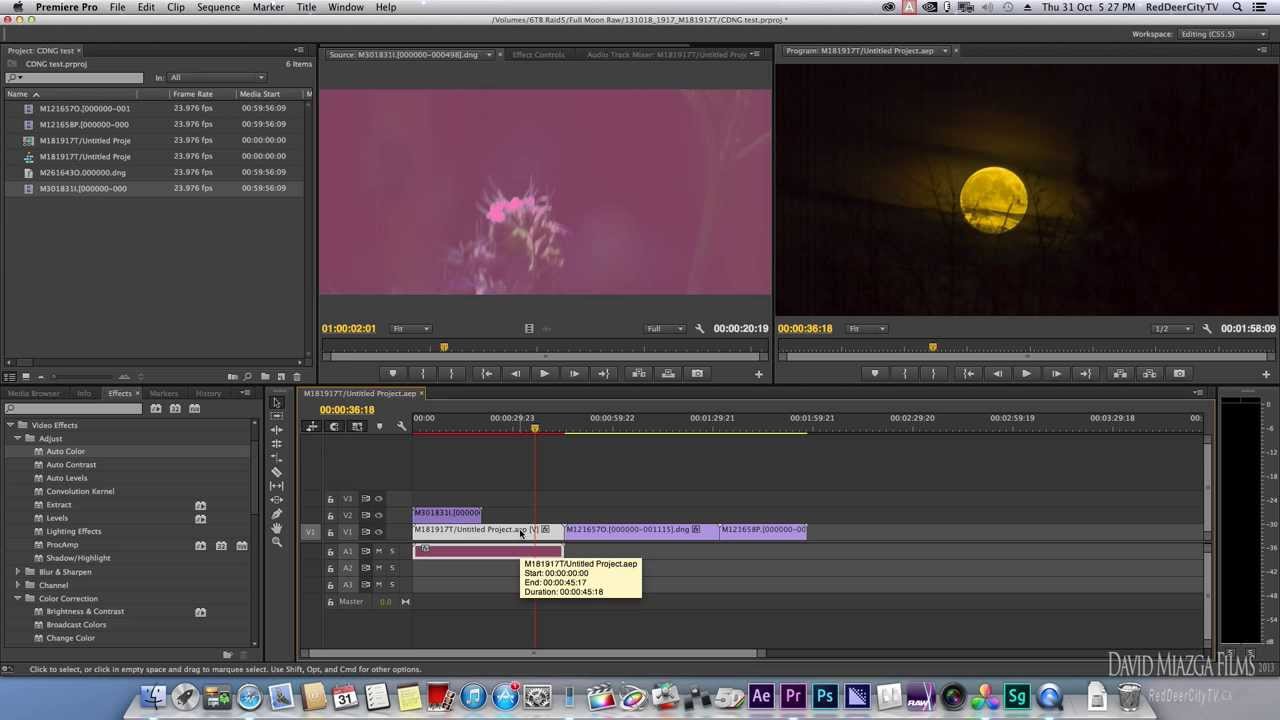1280x720 pixels.
Task: Step forward one frame in Source monitor
Action: tap(574, 374)
